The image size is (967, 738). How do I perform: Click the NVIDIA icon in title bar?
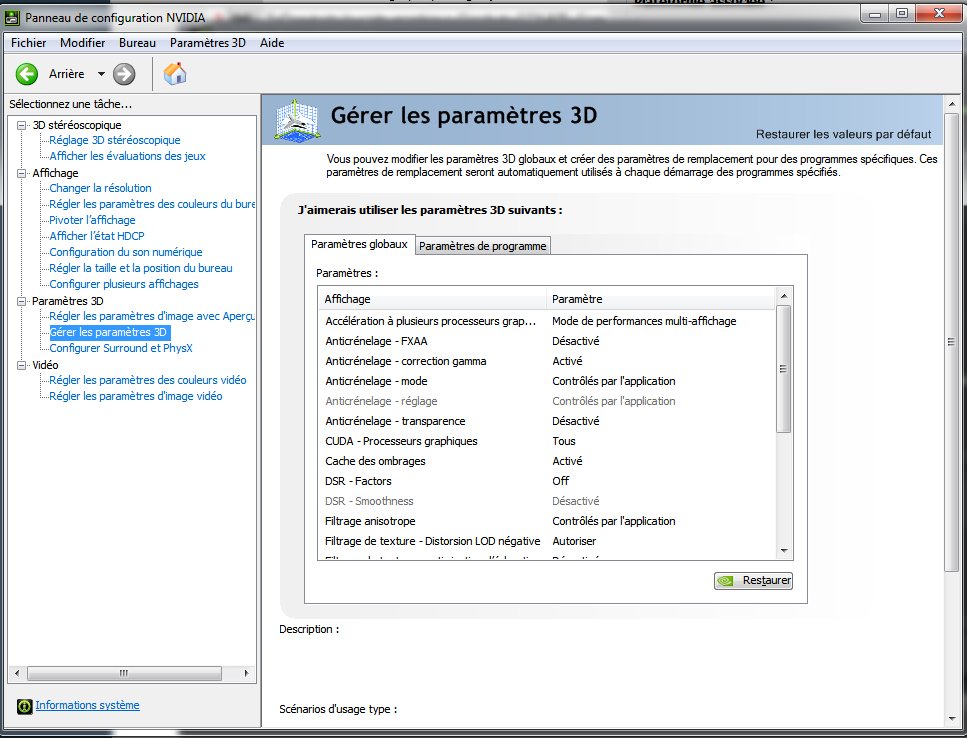tap(12, 18)
